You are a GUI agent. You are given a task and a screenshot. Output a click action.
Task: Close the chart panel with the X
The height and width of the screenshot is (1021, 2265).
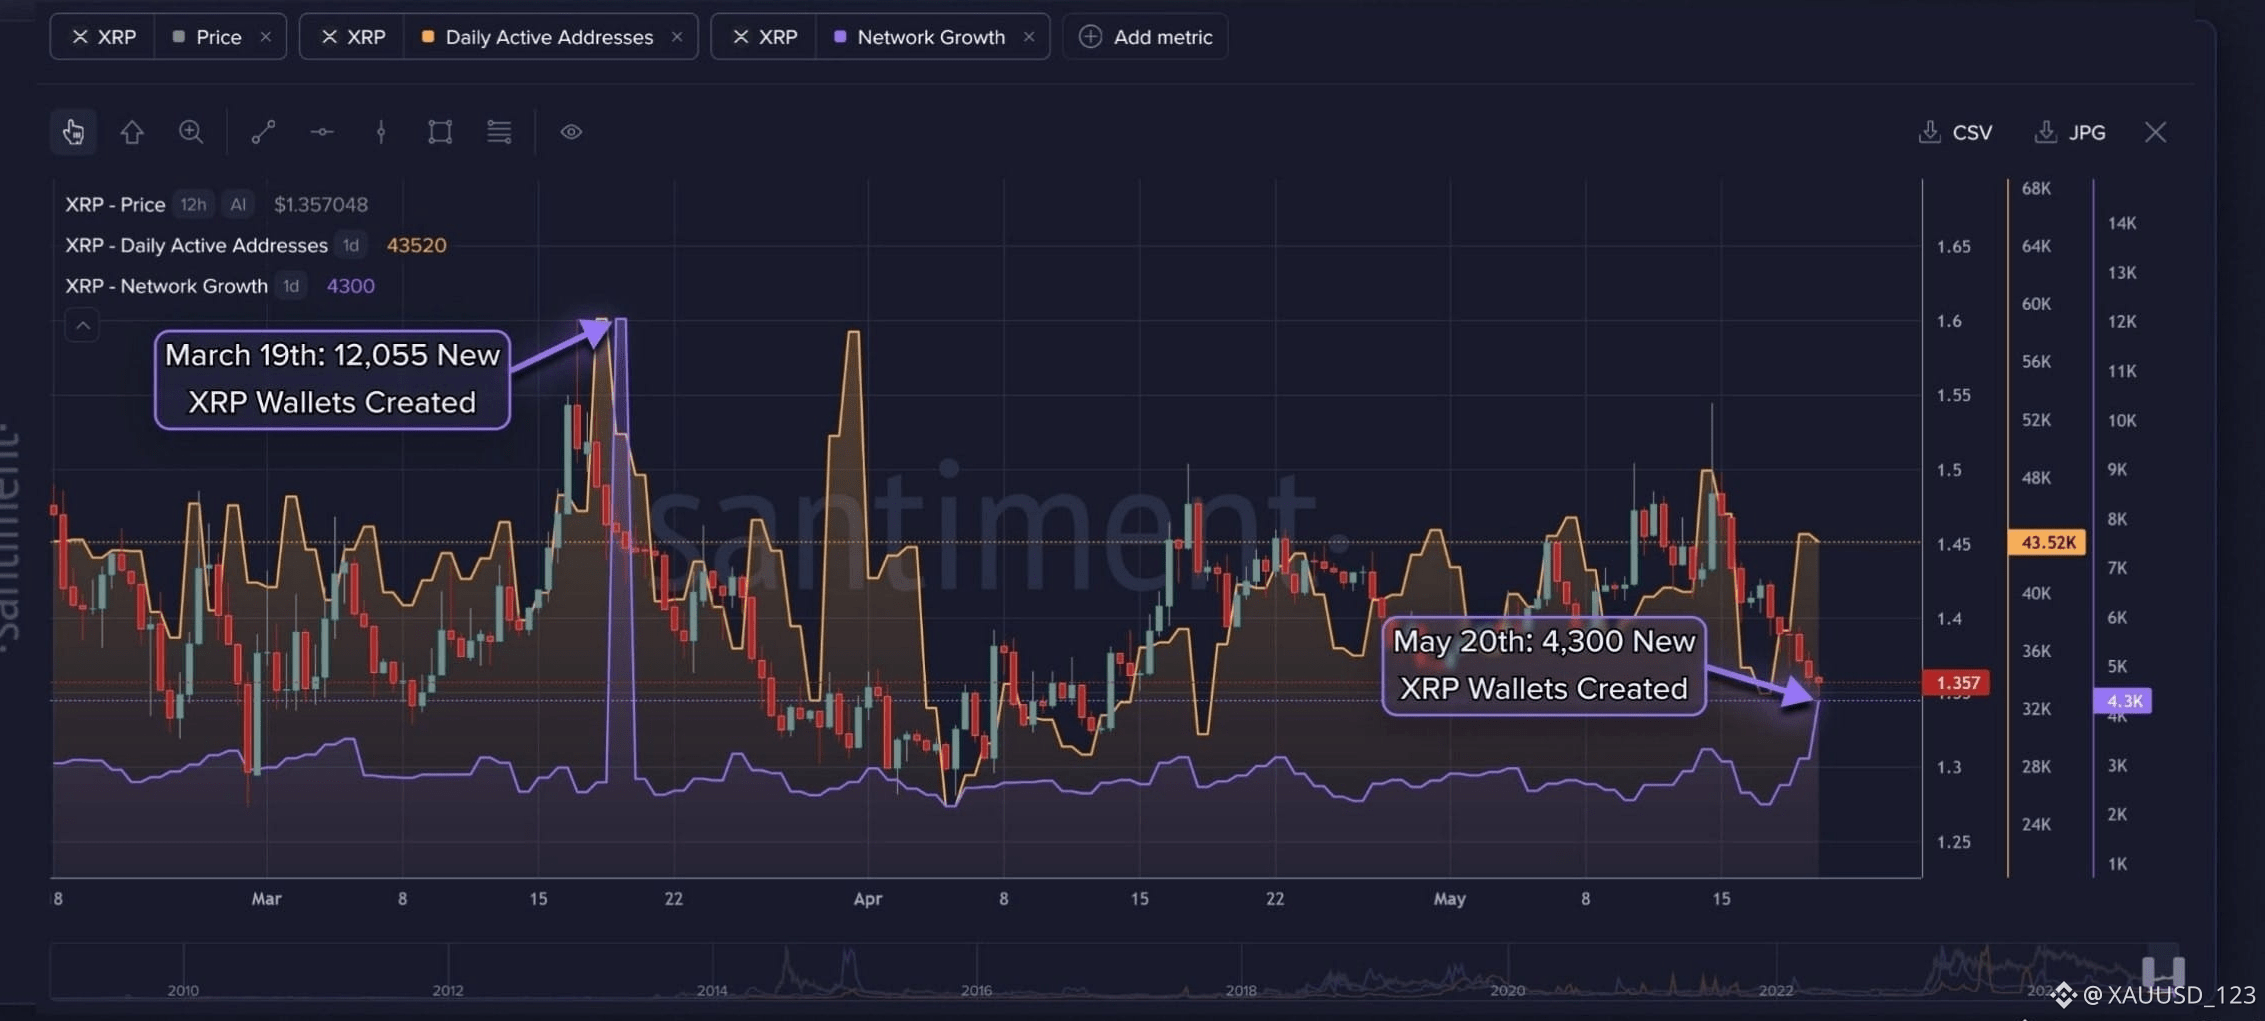pos(2156,132)
